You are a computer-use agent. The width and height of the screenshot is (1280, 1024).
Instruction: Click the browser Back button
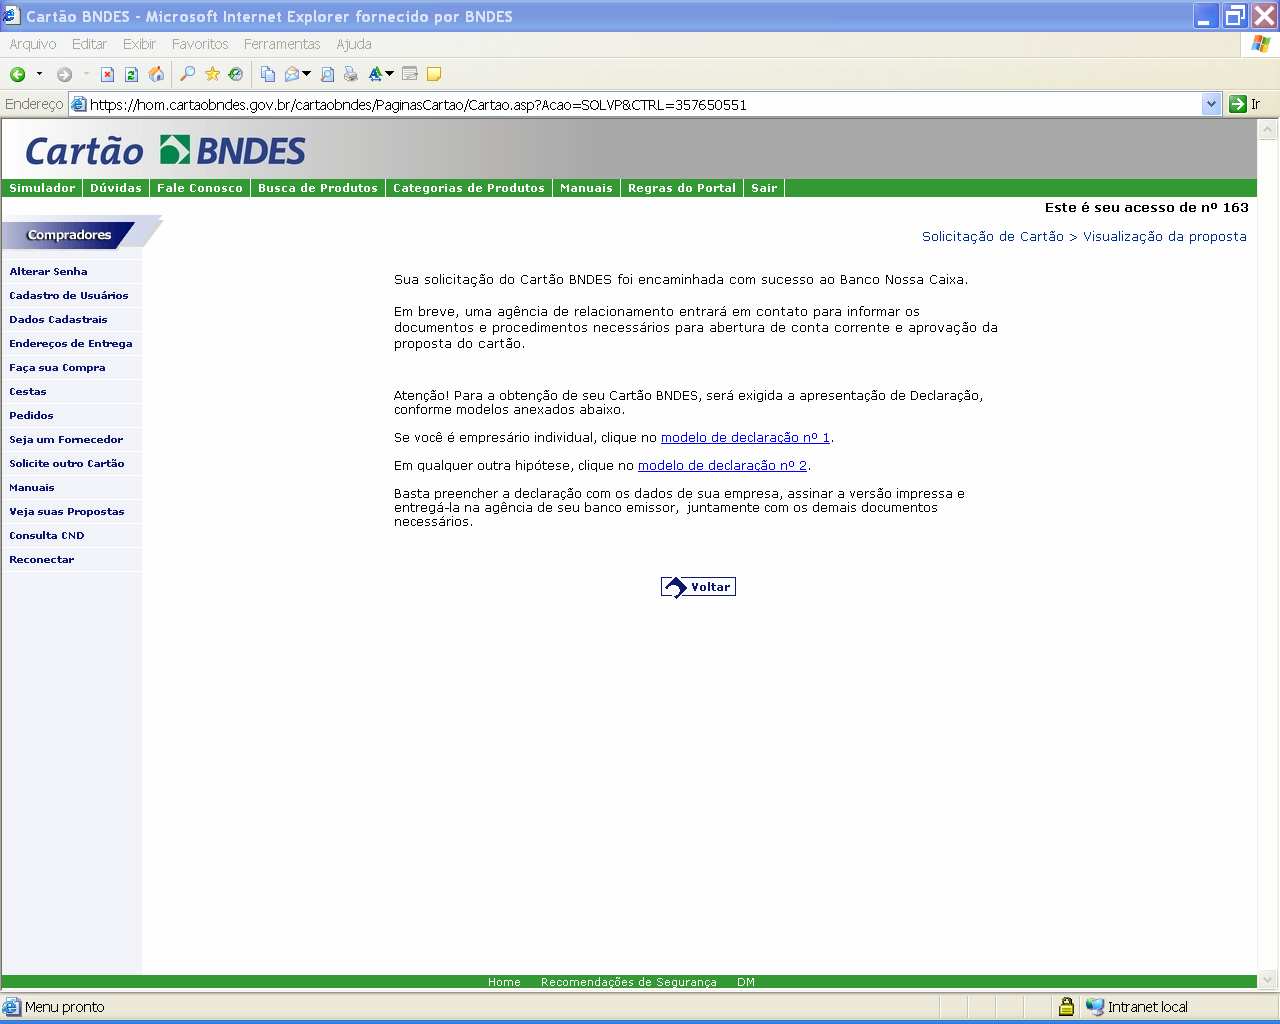point(18,74)
